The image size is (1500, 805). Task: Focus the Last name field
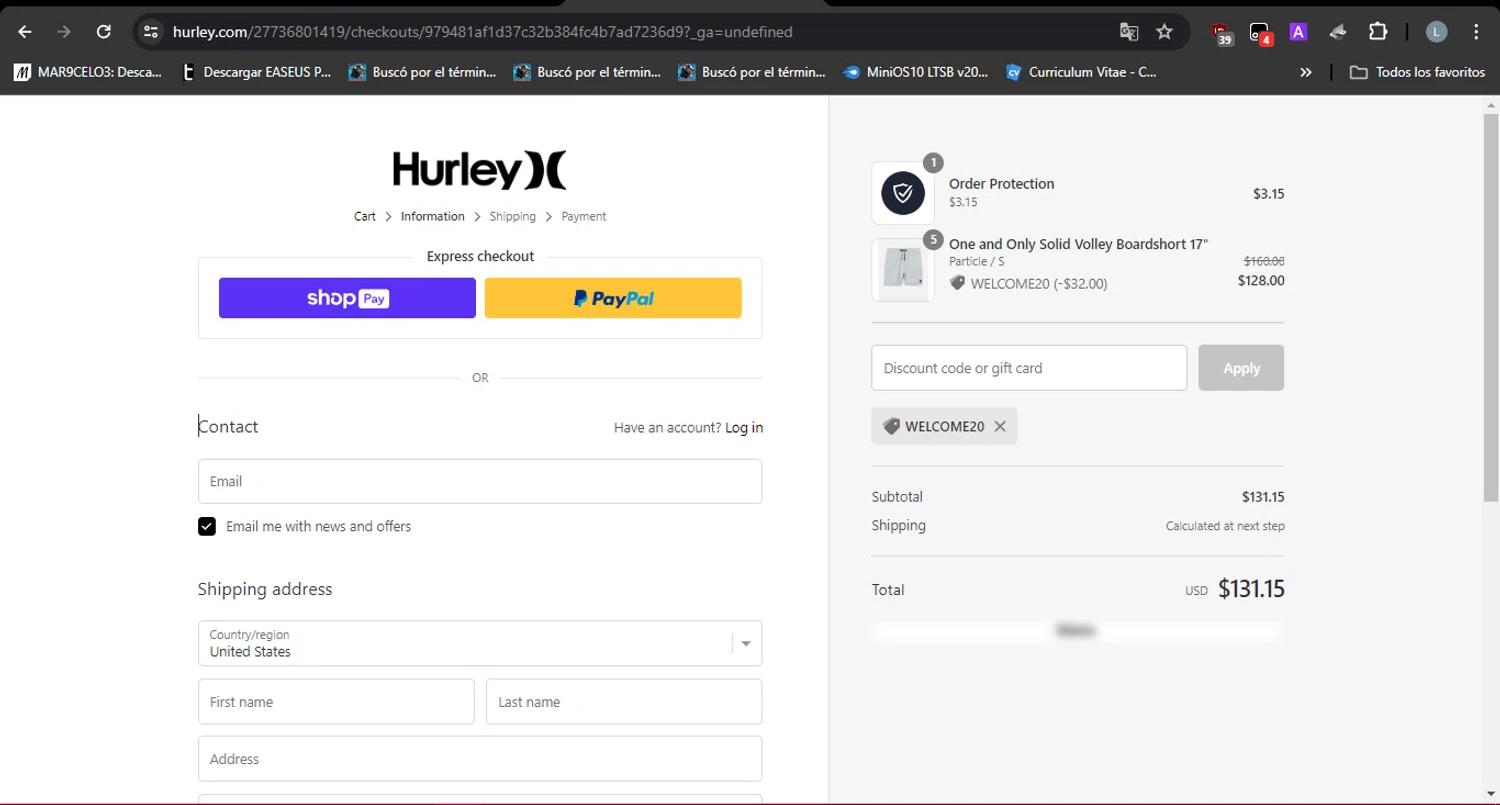pyautogui.click(x=624, y=702)
